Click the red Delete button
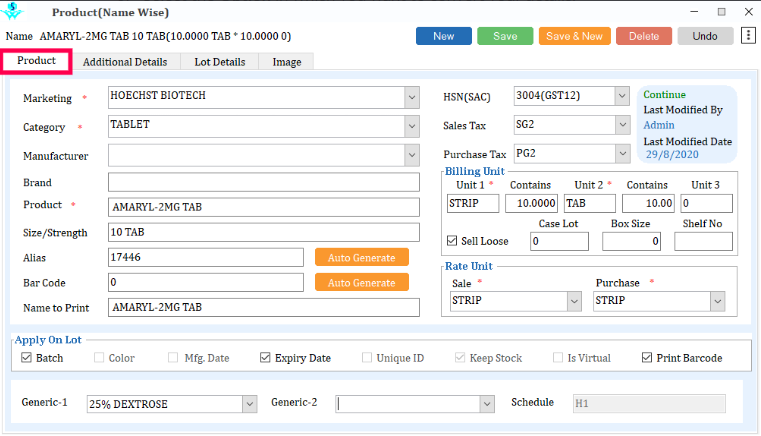The image size is (761, 436). coord(643,36)
